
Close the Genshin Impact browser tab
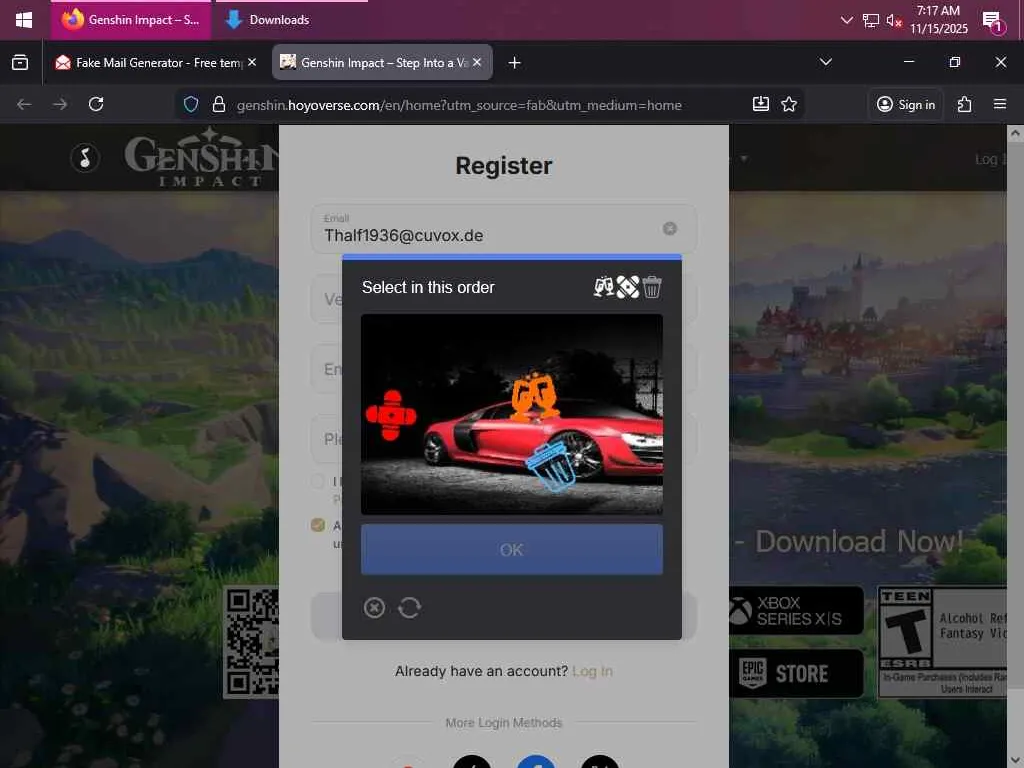(x=477, y=63)
